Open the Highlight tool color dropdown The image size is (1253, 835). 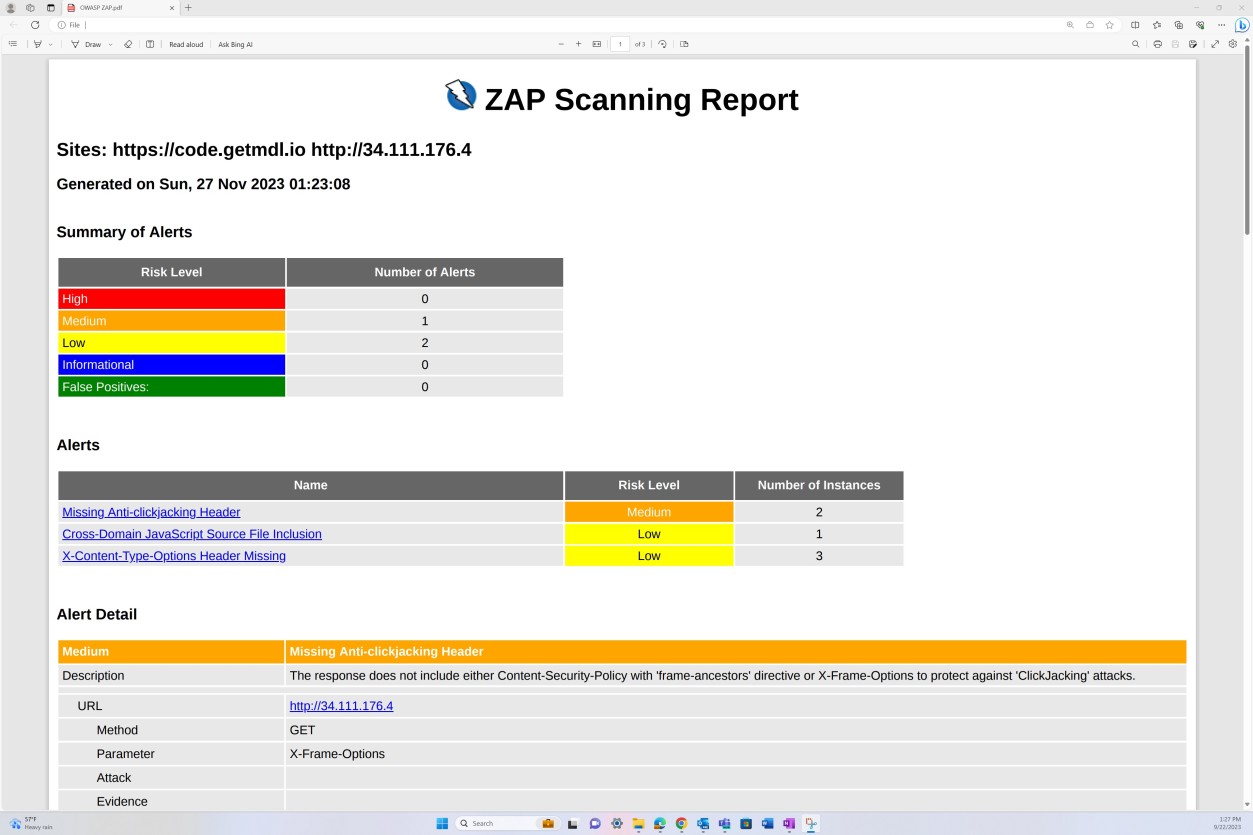pos(50,43)
